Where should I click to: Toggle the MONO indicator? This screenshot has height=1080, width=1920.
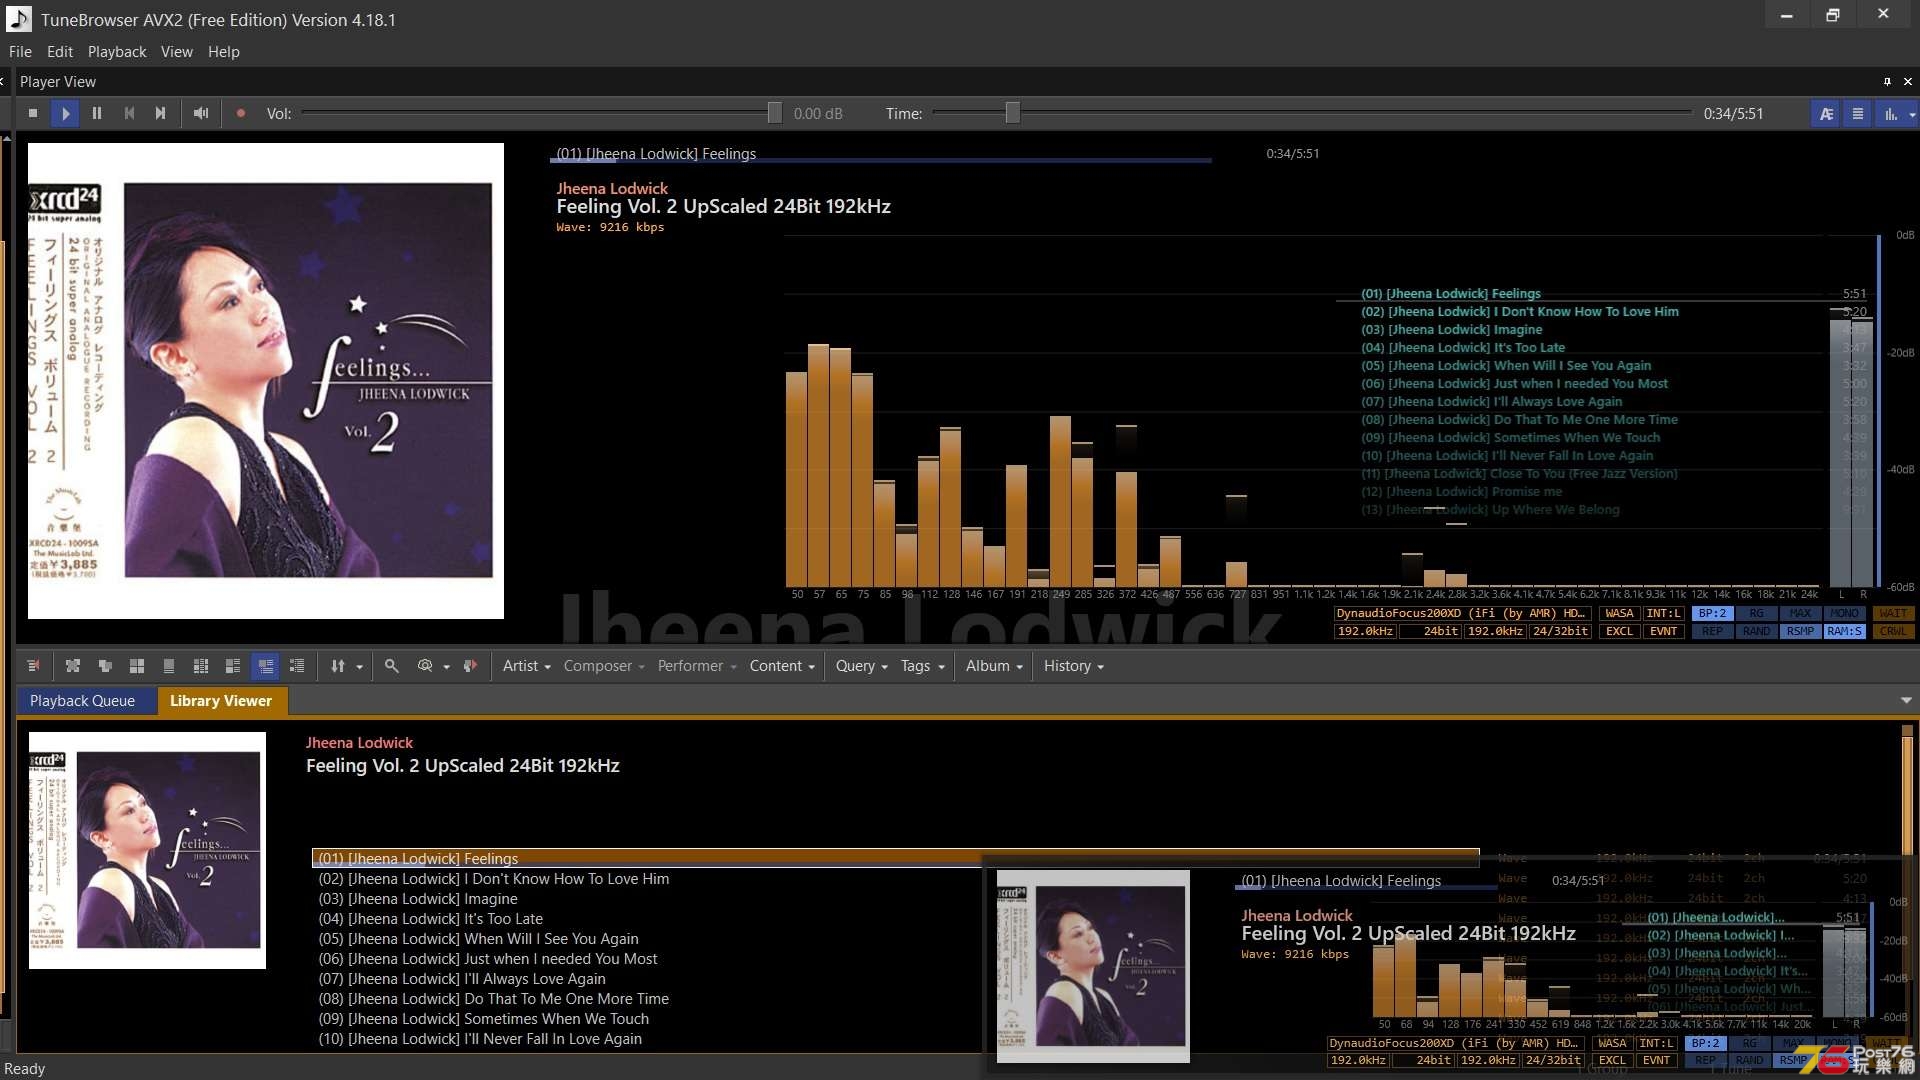click(1844, 614)
